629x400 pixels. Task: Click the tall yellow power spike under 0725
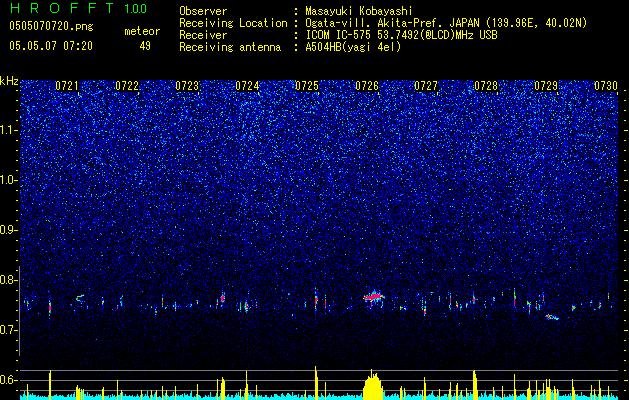(316, 382)
